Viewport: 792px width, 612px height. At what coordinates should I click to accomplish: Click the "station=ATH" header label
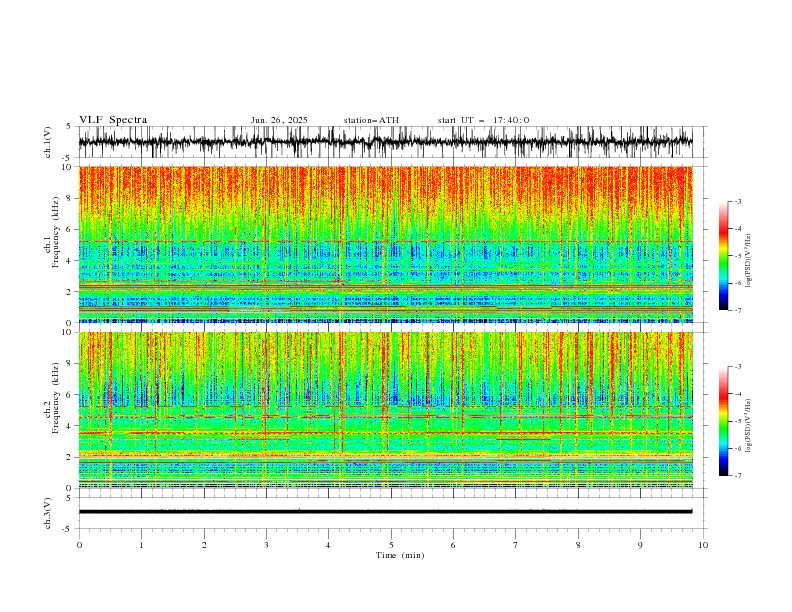coord(371,120)
